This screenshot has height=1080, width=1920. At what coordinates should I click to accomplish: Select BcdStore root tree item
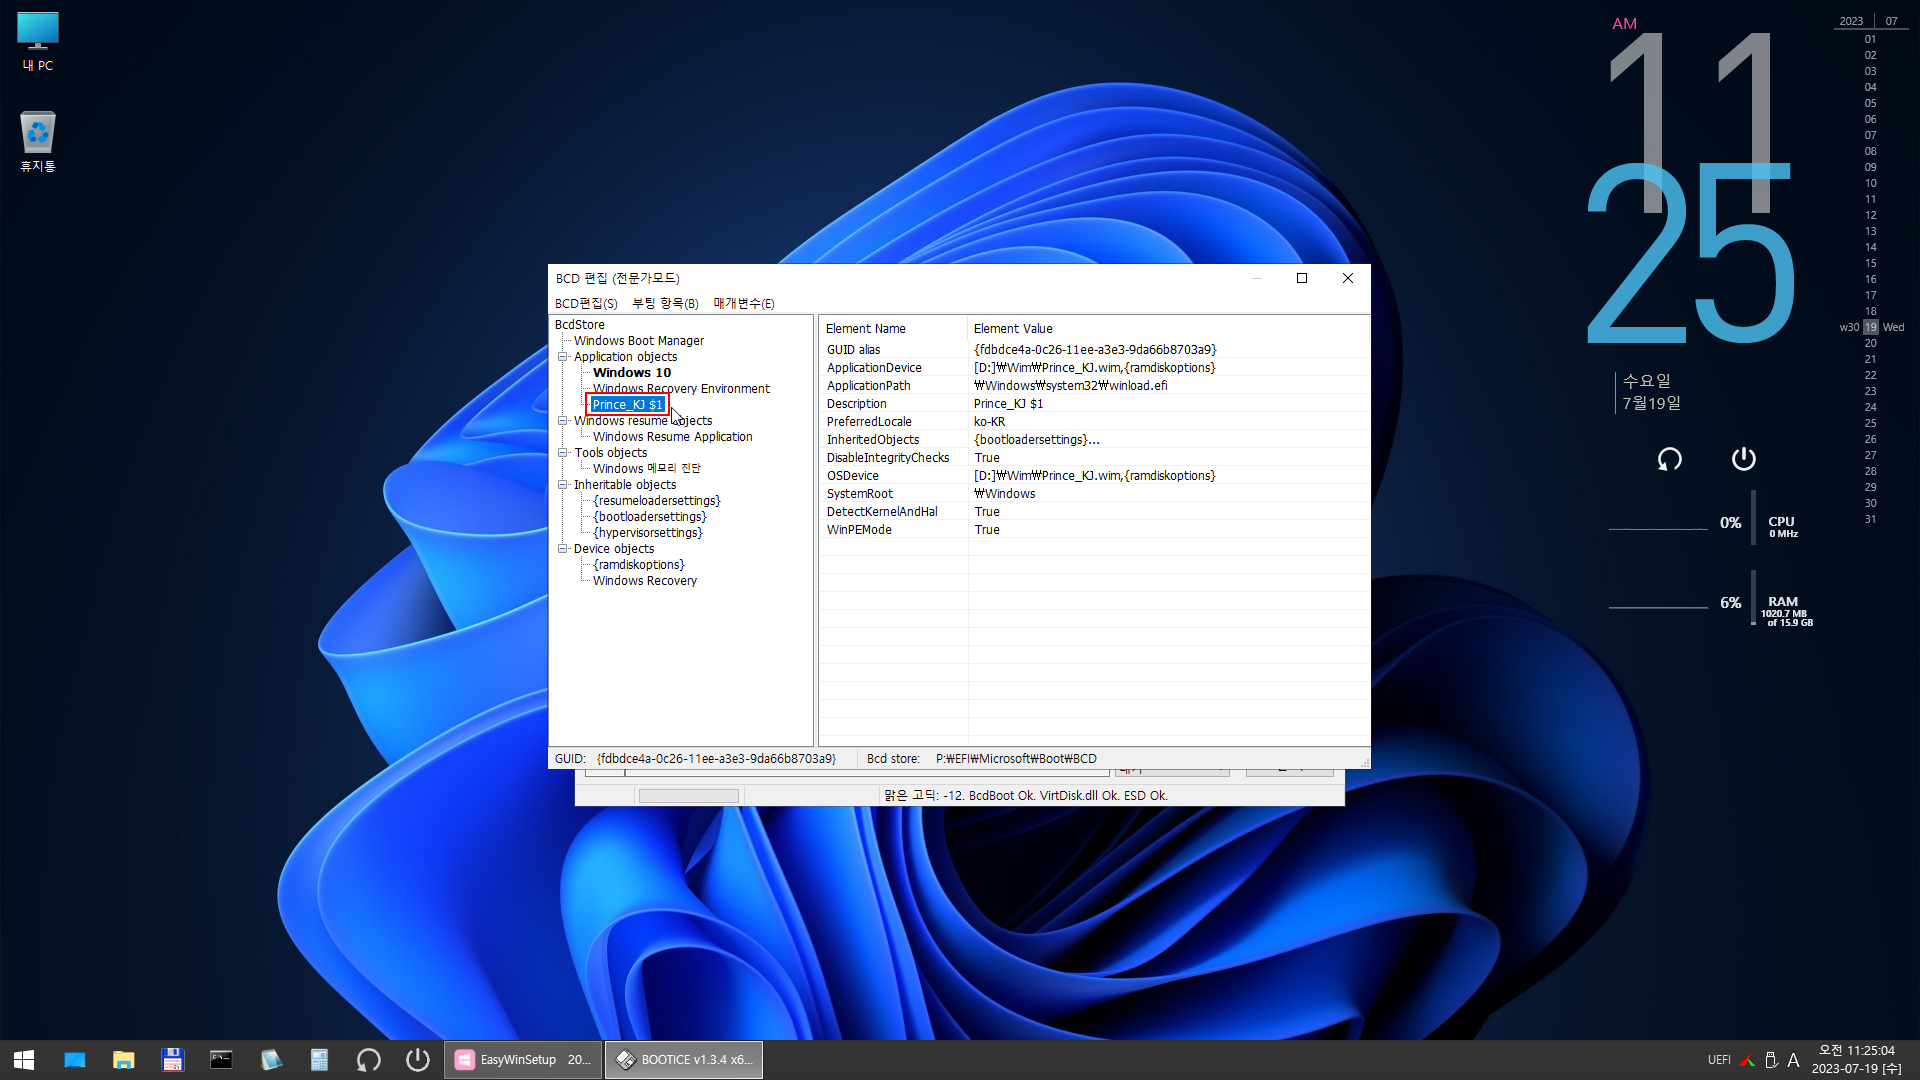(x=580, y=325)
